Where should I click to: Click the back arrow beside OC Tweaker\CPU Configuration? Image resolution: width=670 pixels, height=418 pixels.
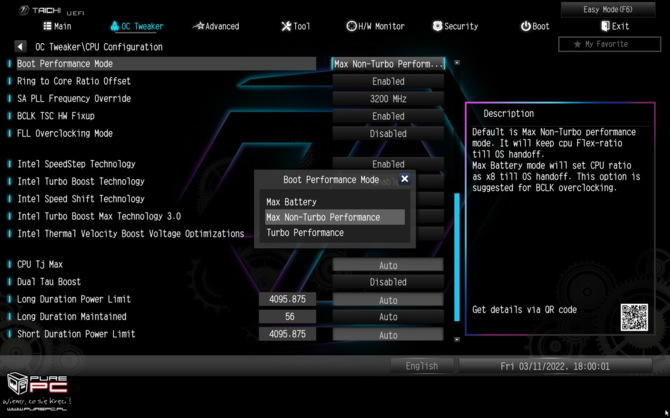[20, 46]
